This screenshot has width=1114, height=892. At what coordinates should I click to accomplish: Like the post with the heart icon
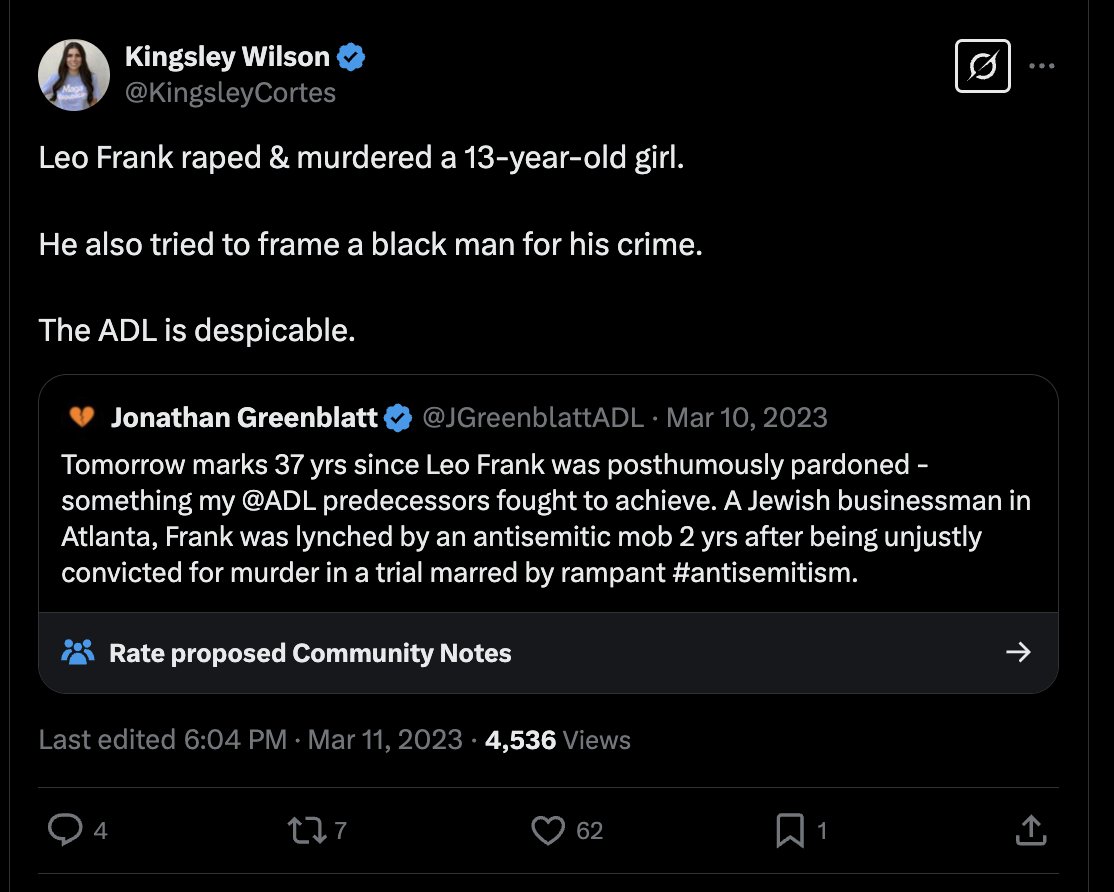(548, 829)
